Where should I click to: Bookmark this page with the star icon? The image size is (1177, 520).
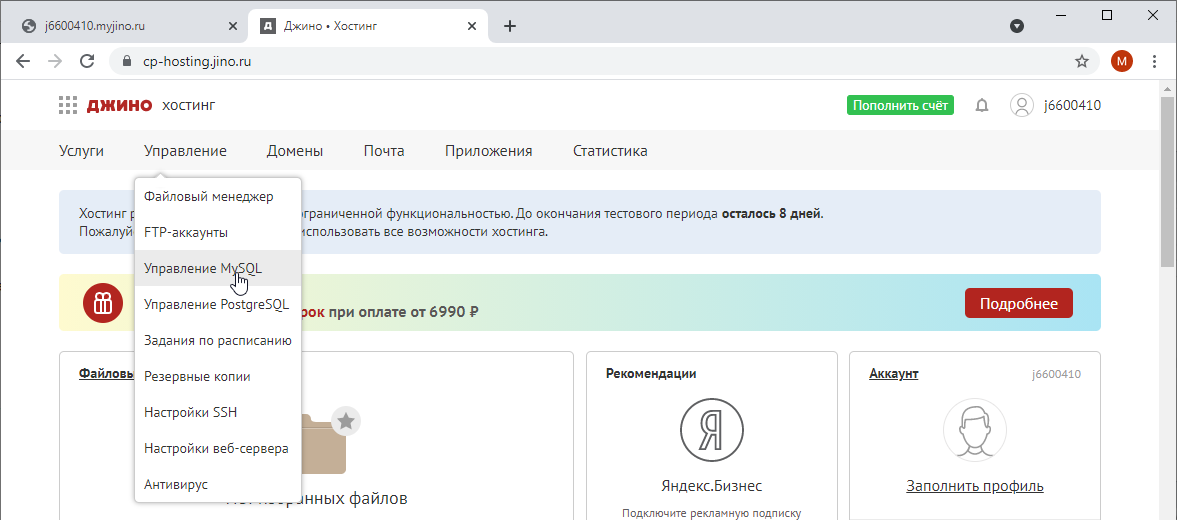pos(1081,61)
